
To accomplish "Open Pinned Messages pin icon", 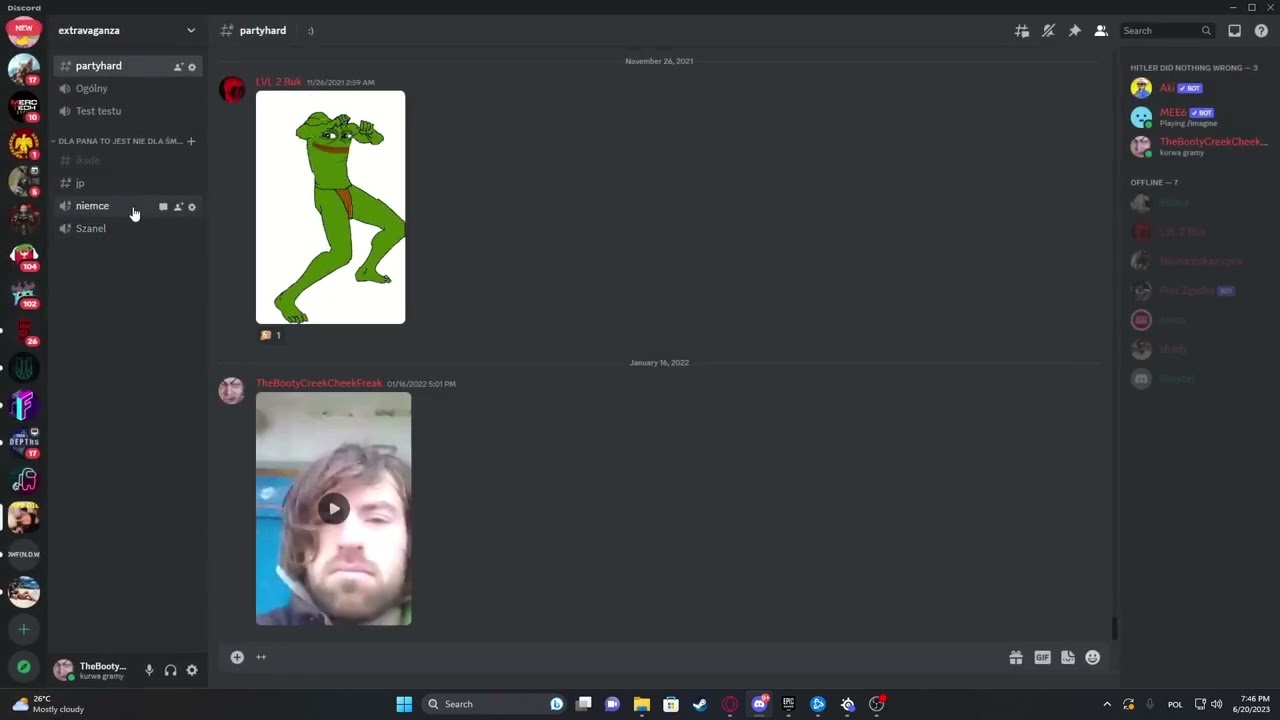I will (x=1075, y=31).
